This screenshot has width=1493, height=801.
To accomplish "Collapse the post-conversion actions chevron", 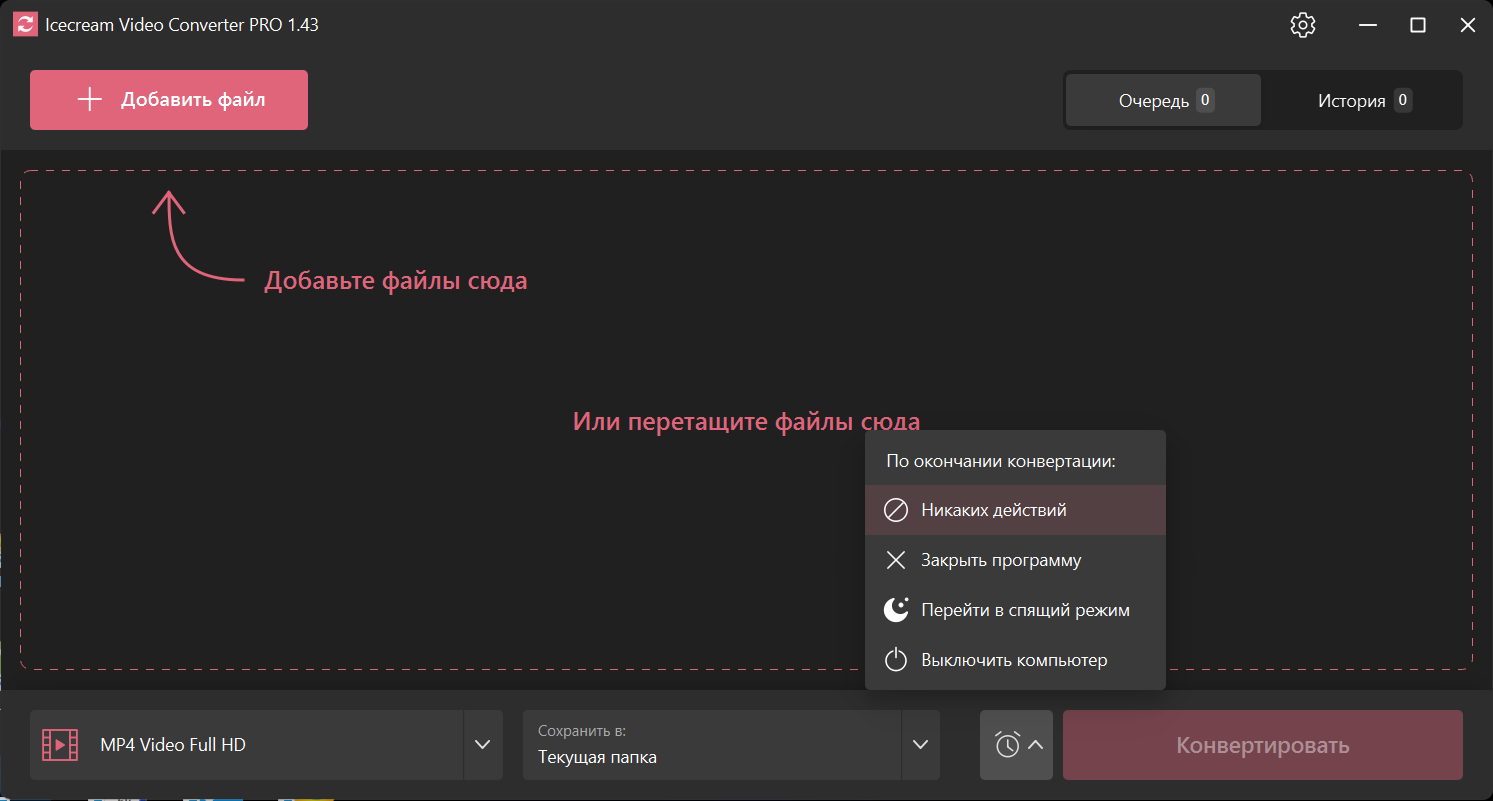I will (1036, 745).
